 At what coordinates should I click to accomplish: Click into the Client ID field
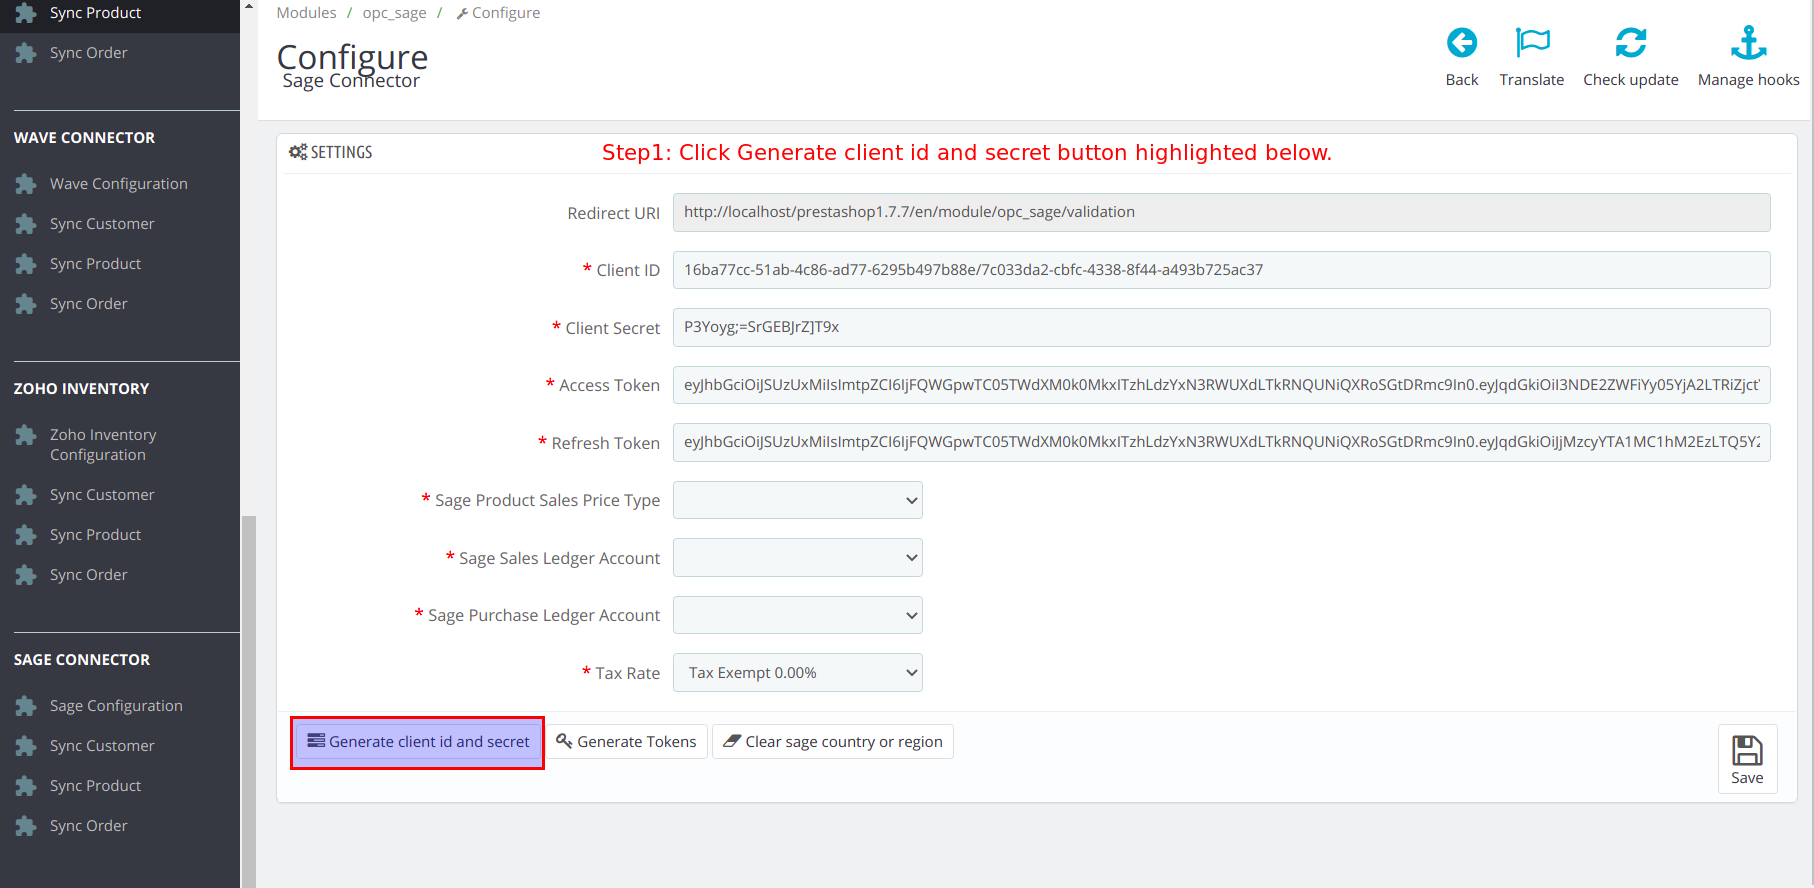click(x=1221, y=270)
